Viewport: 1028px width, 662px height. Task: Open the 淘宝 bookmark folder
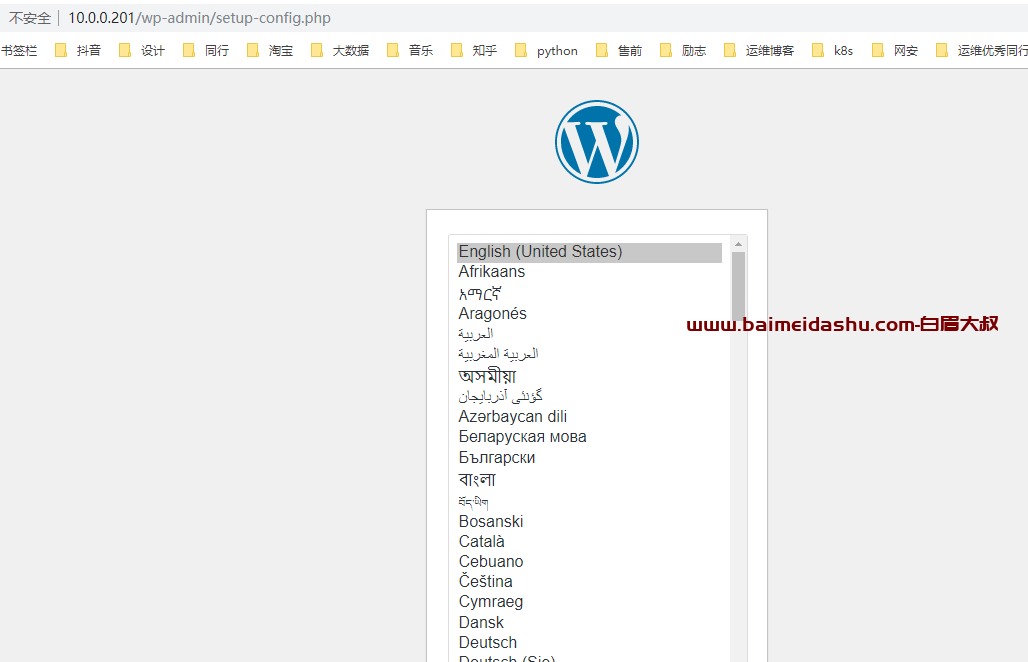point(269,50)
